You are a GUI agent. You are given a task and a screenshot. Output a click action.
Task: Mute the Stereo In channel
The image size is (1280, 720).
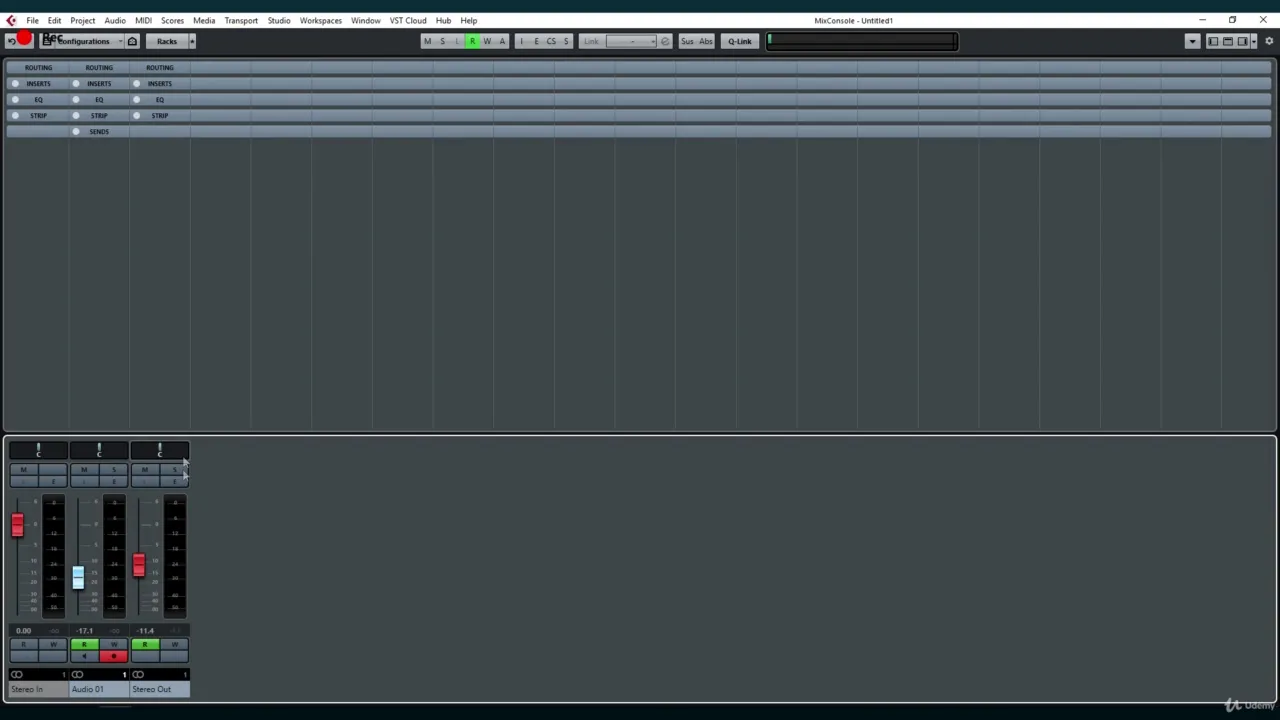pos(23,470)
